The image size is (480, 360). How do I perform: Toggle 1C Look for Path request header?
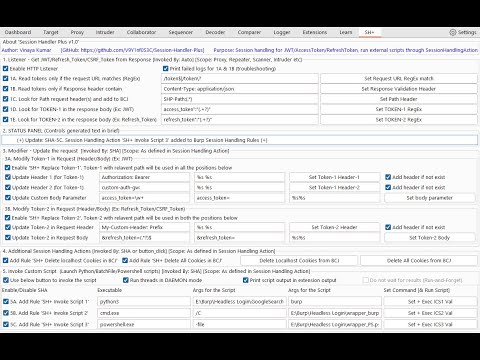click(5, 99)
